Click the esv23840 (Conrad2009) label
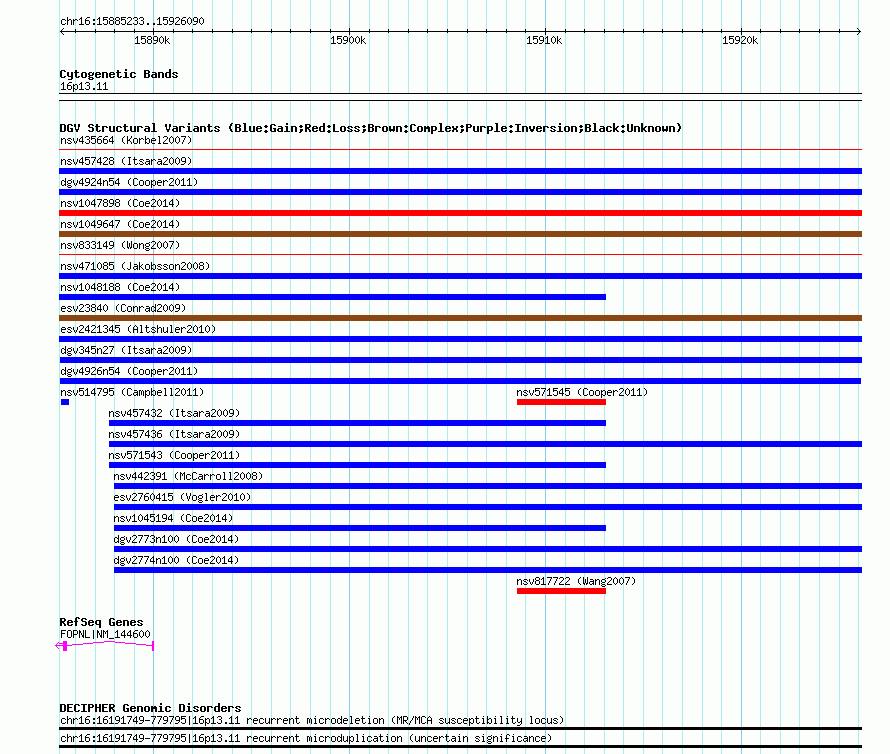This screenshot has width=890, height=754. pyautogui.click(x=123, y=308)
